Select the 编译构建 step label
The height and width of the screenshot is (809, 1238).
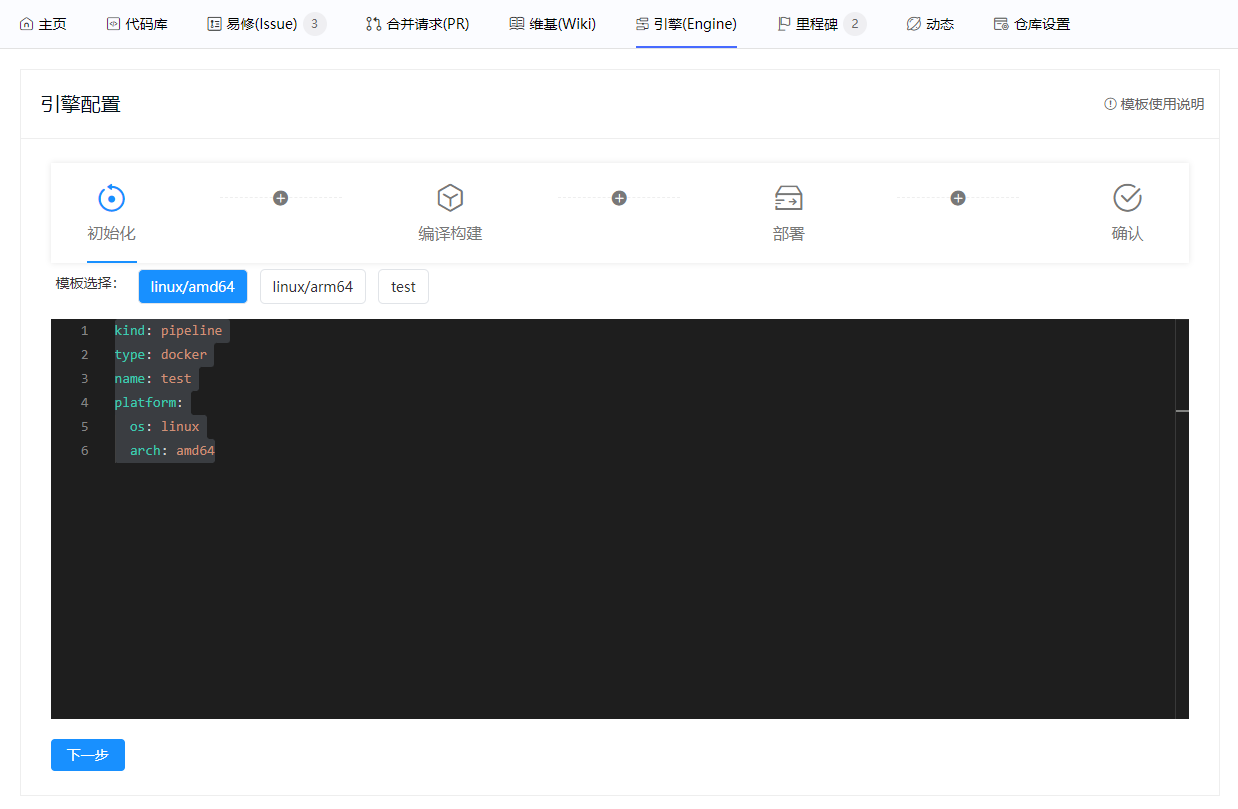(450, 234)
